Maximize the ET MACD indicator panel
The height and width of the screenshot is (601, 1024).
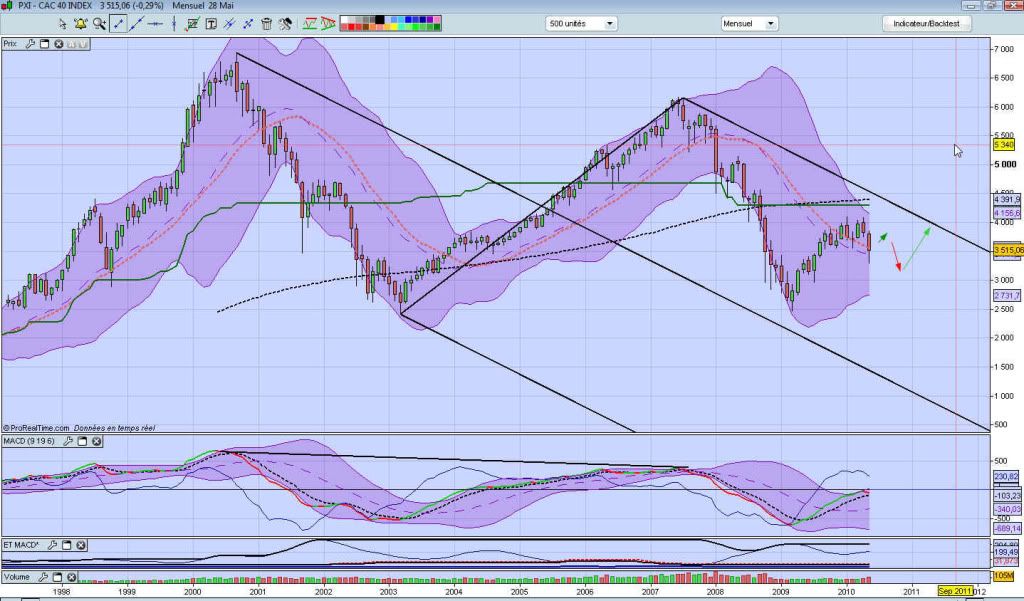tap(67, 545)
